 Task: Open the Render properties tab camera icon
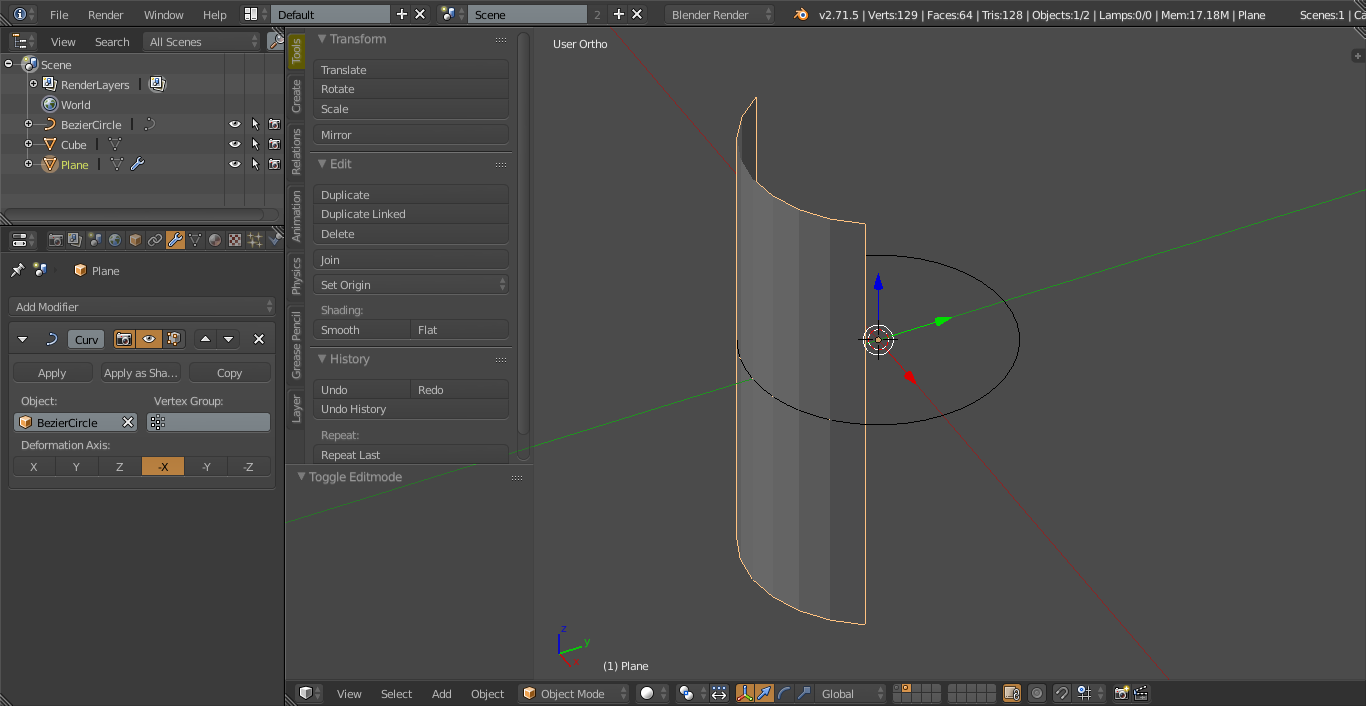55,240
